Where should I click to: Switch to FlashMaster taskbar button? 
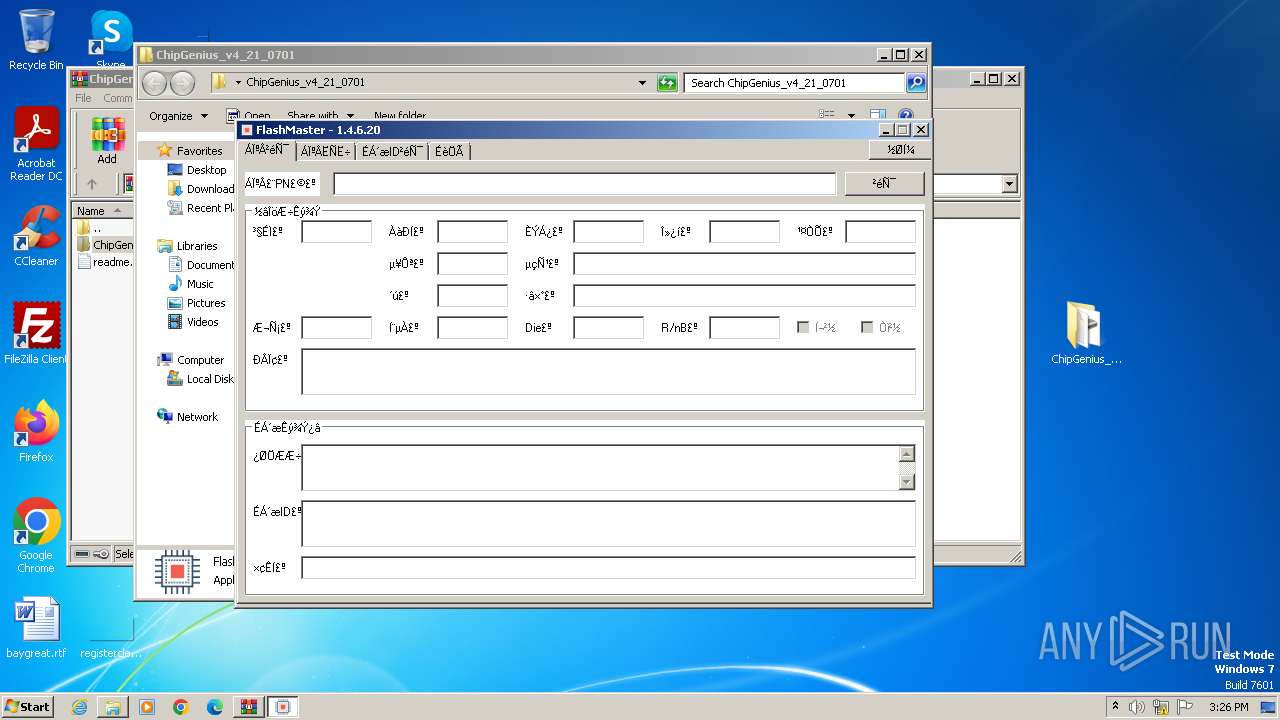coord(283,707)
